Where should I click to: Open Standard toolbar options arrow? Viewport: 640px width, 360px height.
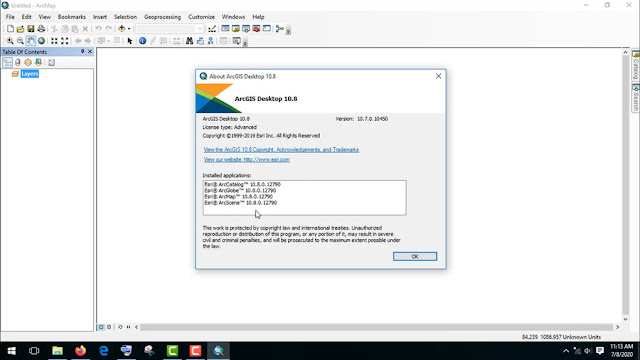coord(288,30)
